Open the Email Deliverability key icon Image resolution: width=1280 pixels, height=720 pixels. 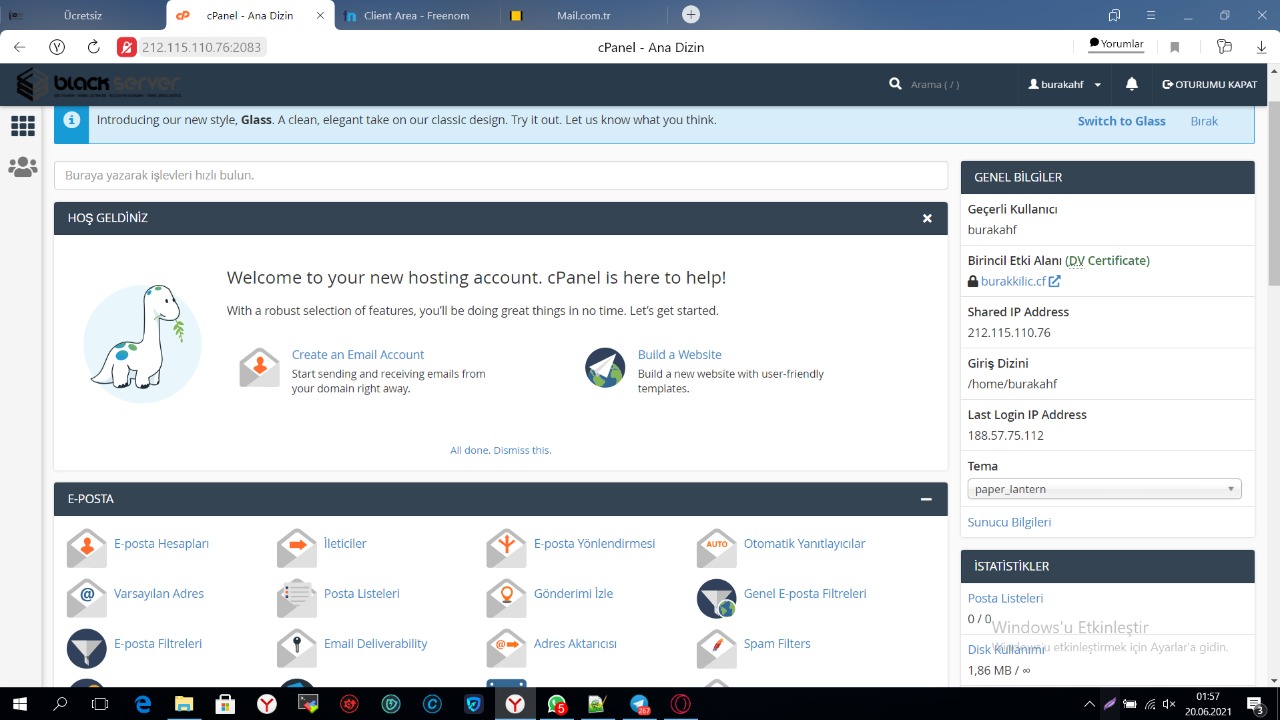pyautogui.click(x=297, y=648)
